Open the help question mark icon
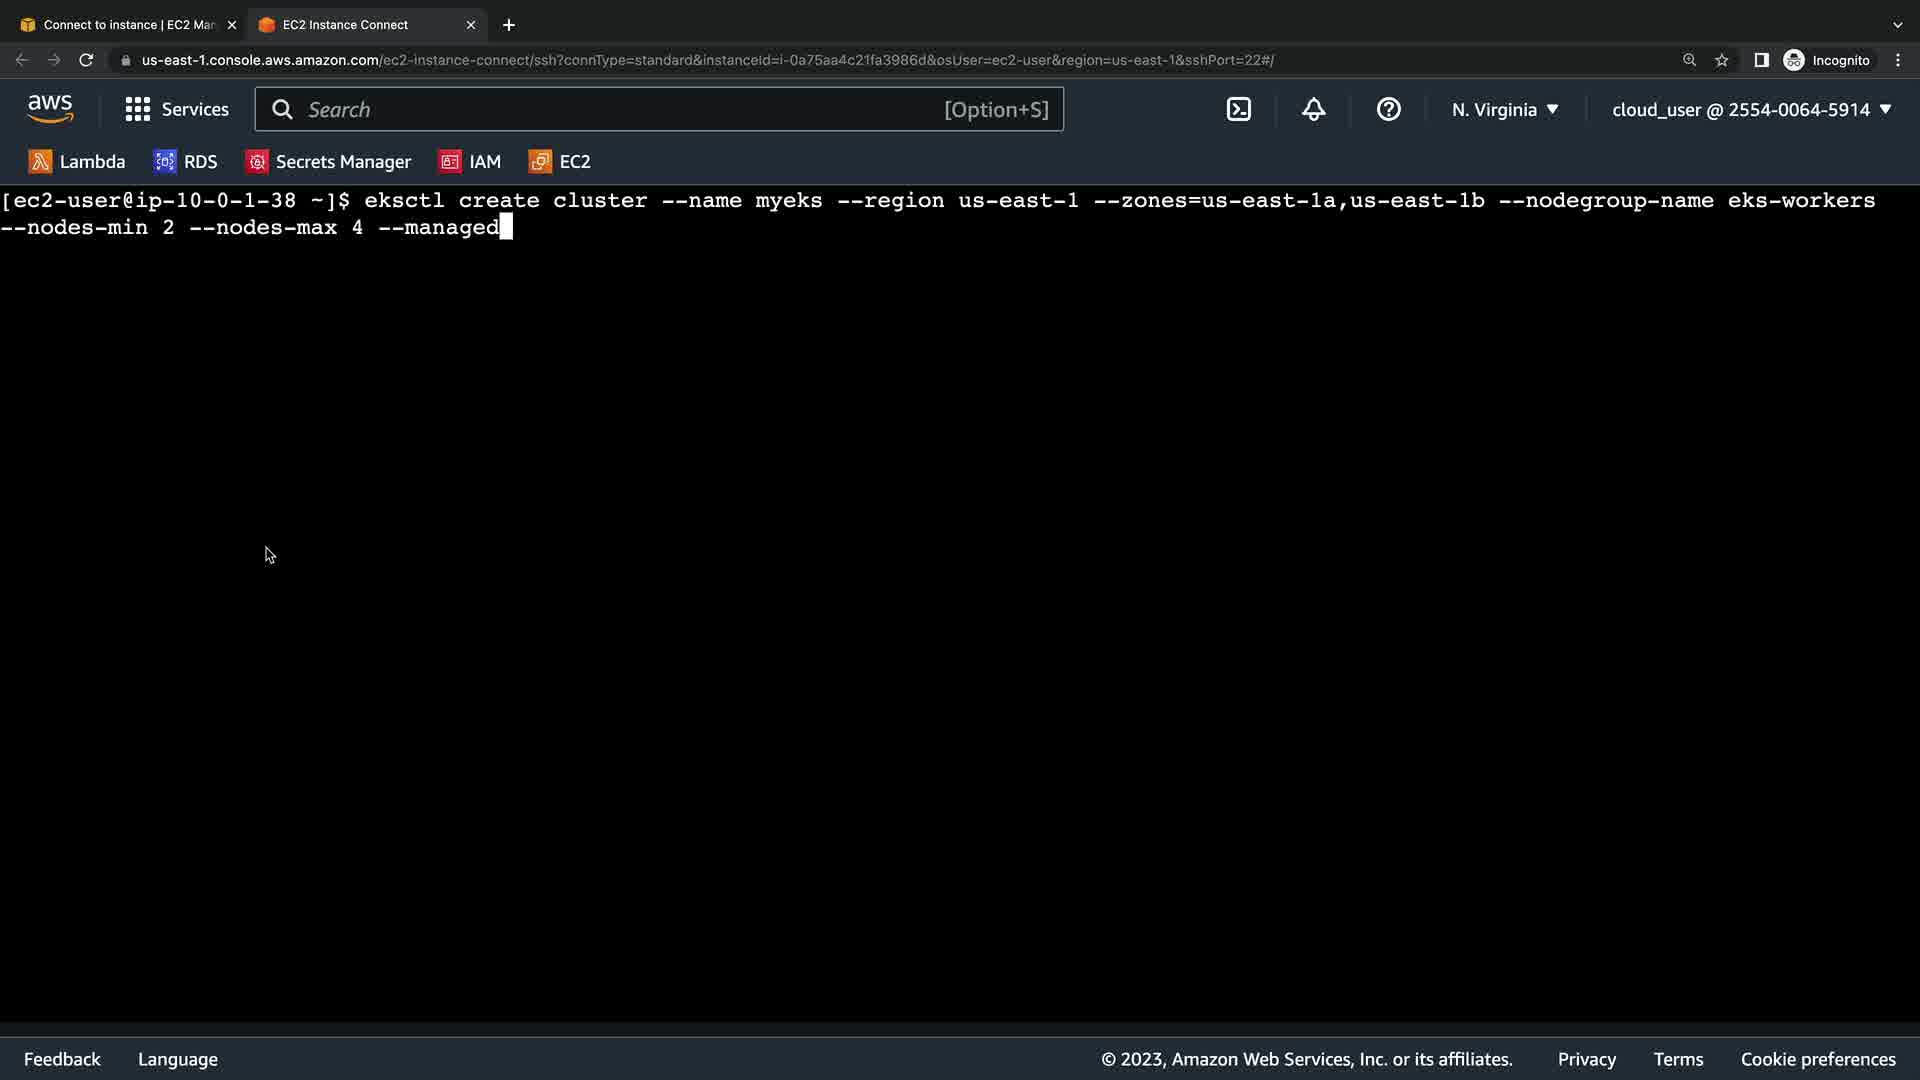This screenshot has height=1080, width=1920. (x=1388, y=110)
